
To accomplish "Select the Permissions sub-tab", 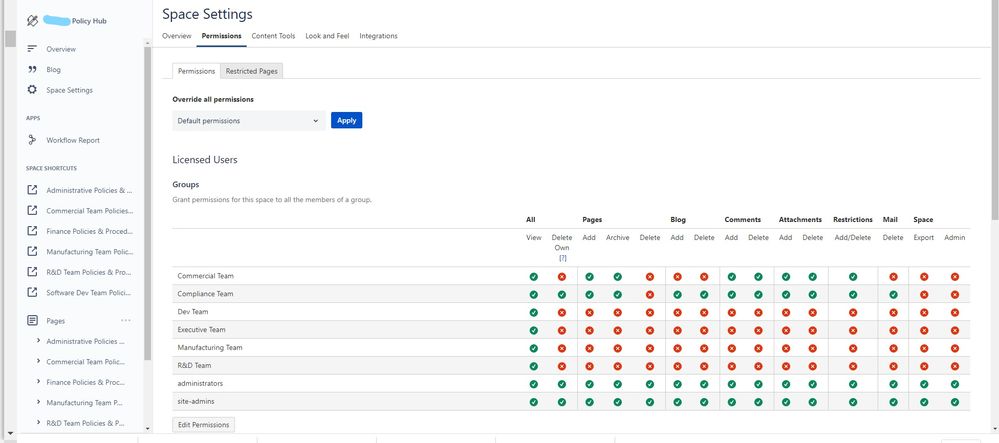I will [196, 71].
